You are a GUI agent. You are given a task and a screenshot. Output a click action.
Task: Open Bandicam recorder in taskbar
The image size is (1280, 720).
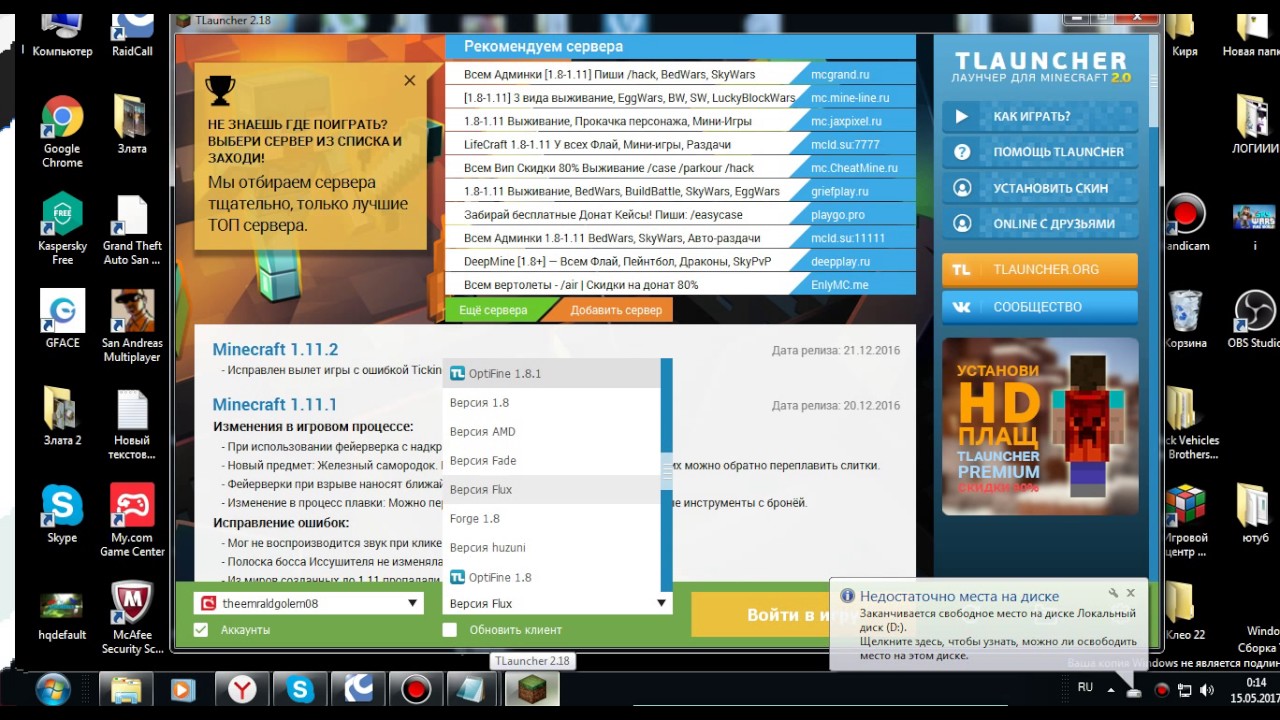click(416, 690)
